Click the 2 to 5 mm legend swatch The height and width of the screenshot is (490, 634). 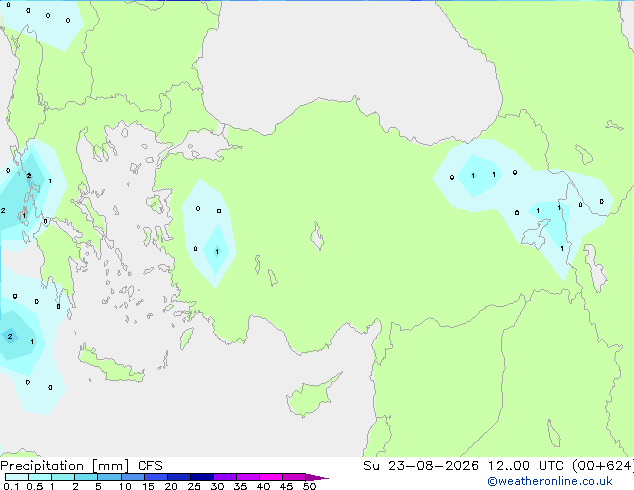tap(86, 477)
